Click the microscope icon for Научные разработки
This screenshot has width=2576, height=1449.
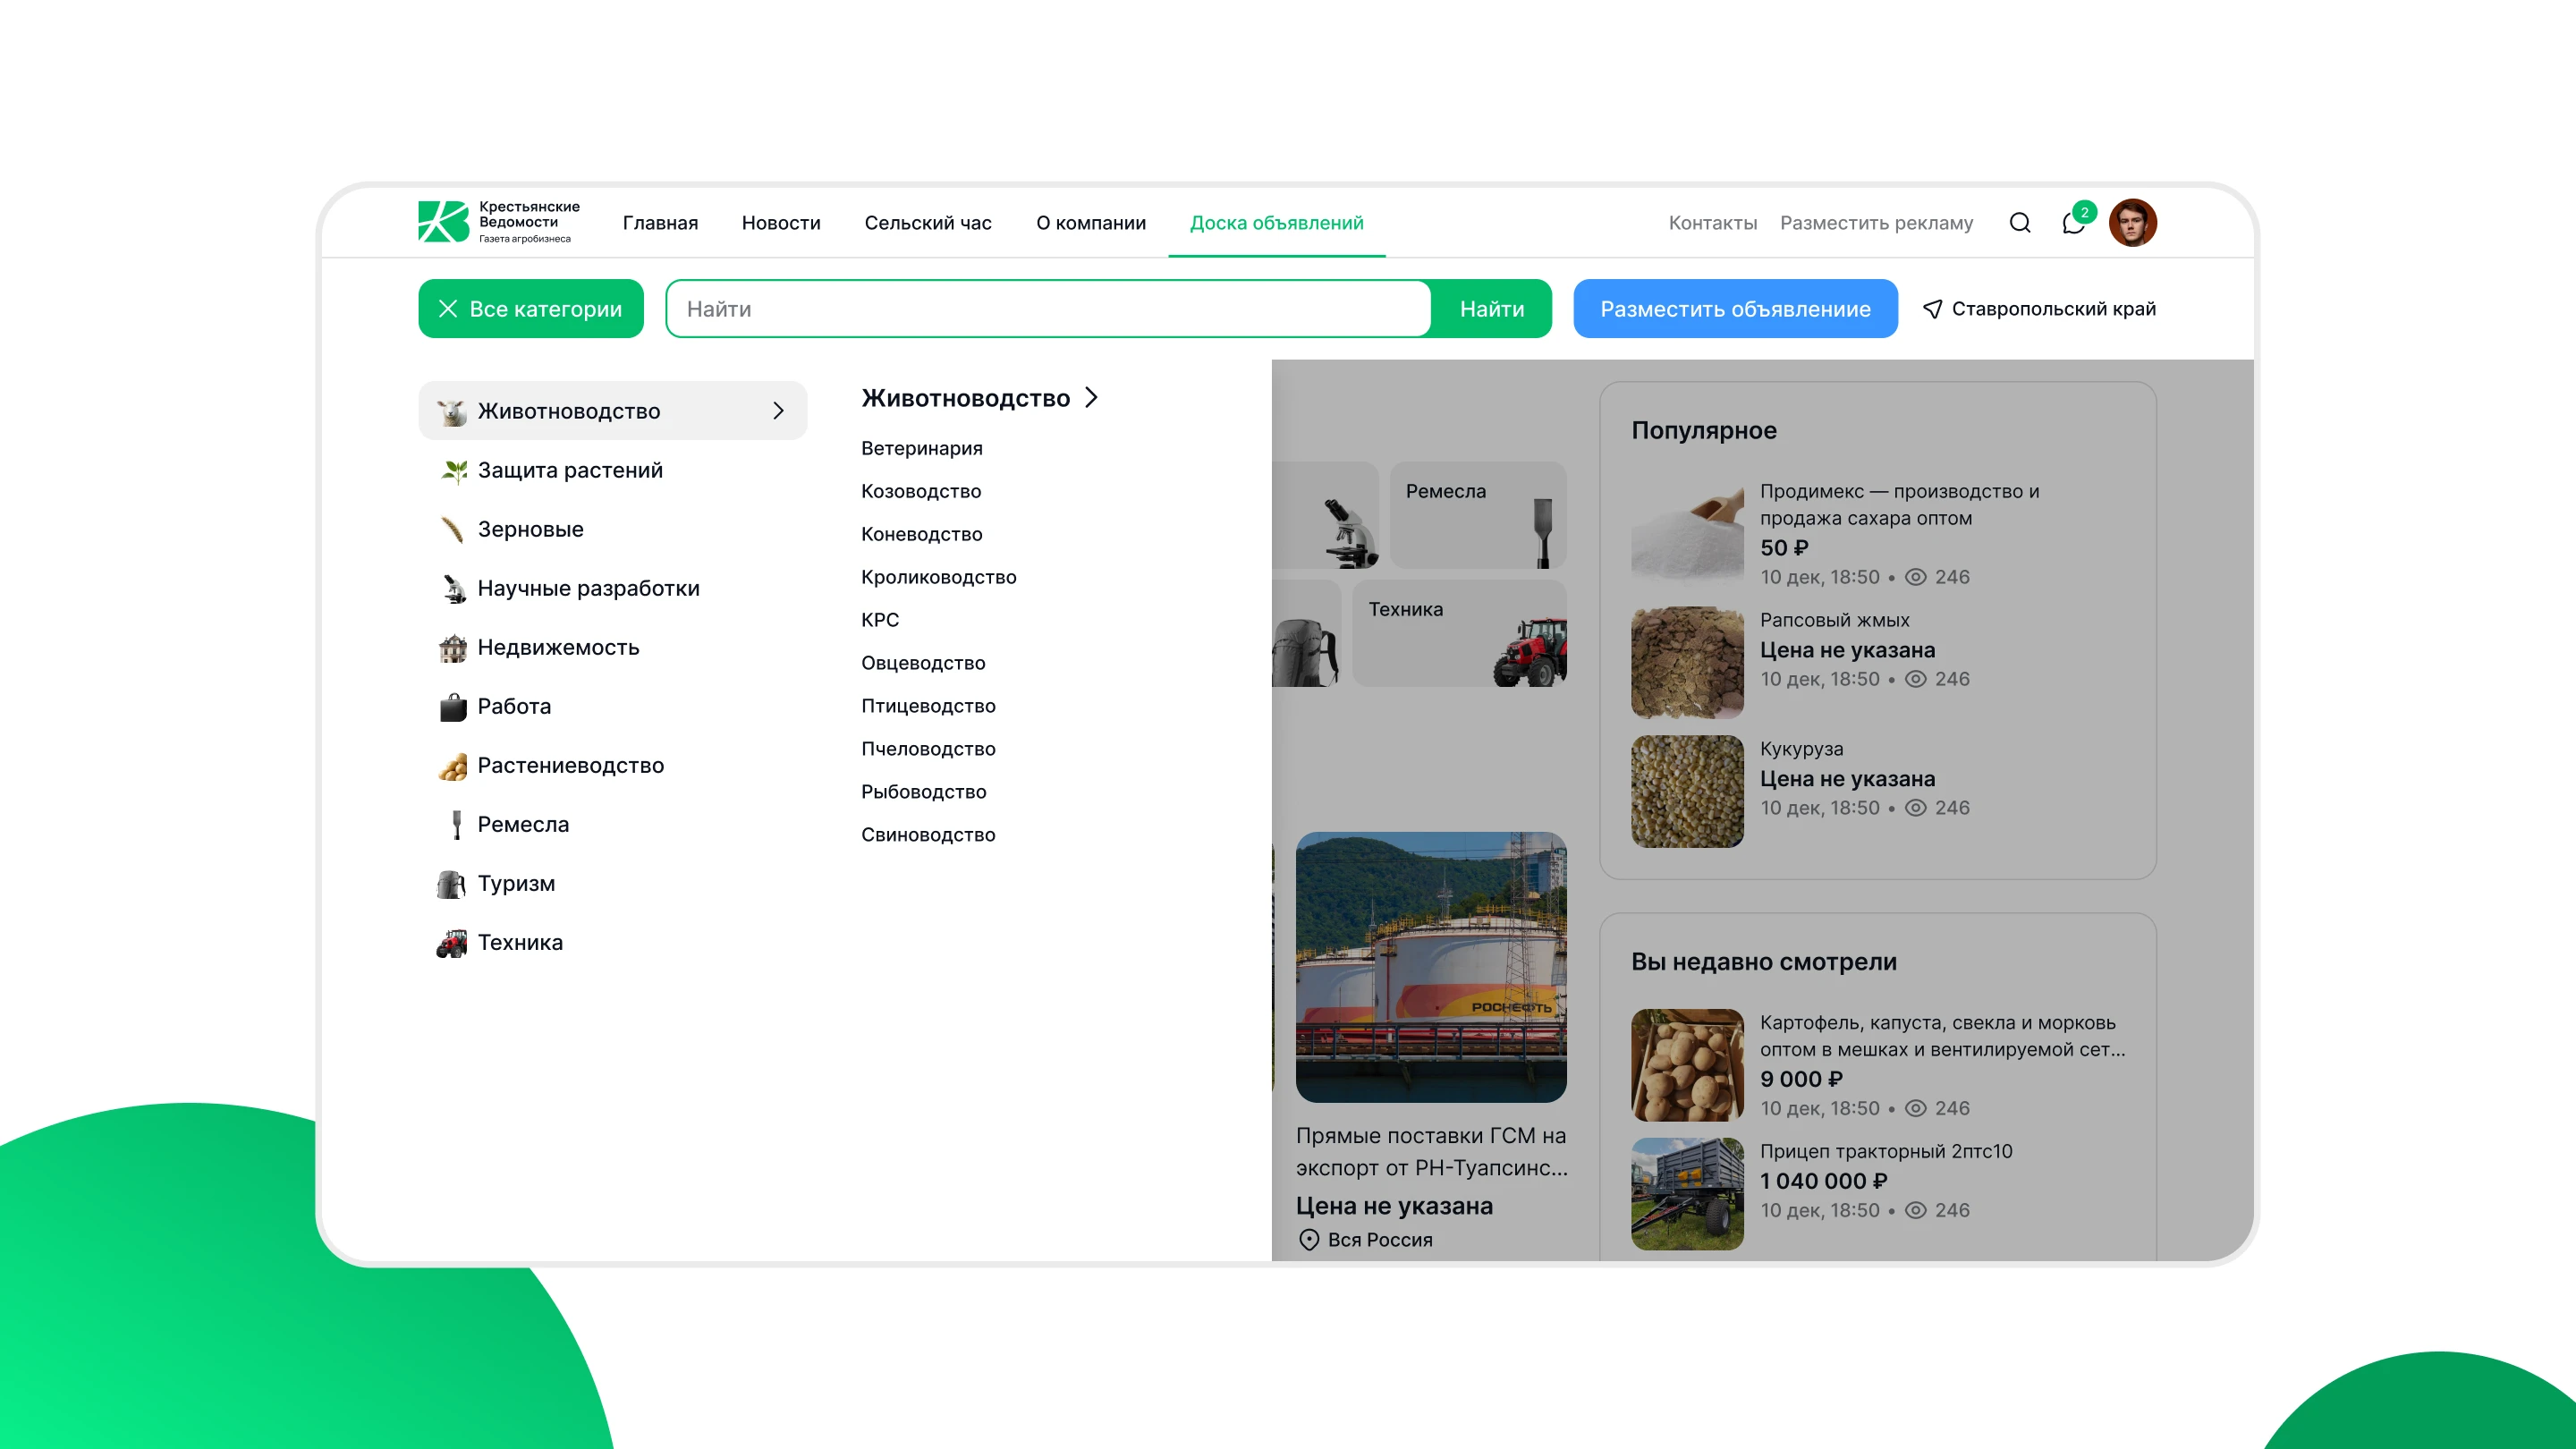click(453, 588)
